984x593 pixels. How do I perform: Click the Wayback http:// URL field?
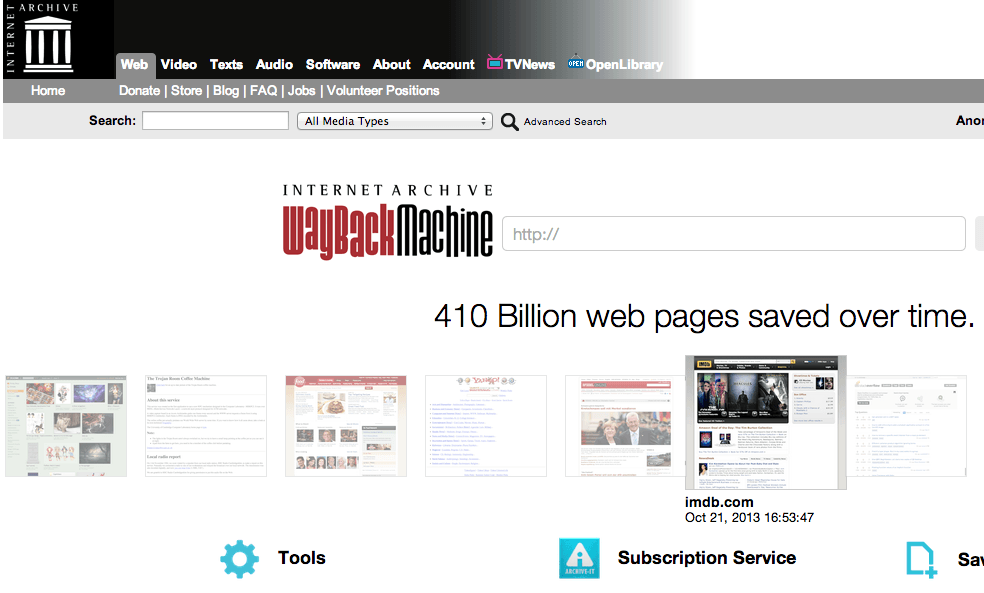pyautogui.click(x=734, y=234)
